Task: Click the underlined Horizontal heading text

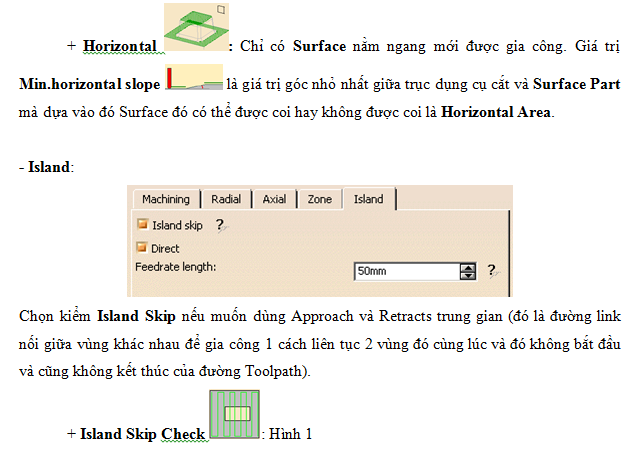Action: click(x=119, y=47)
